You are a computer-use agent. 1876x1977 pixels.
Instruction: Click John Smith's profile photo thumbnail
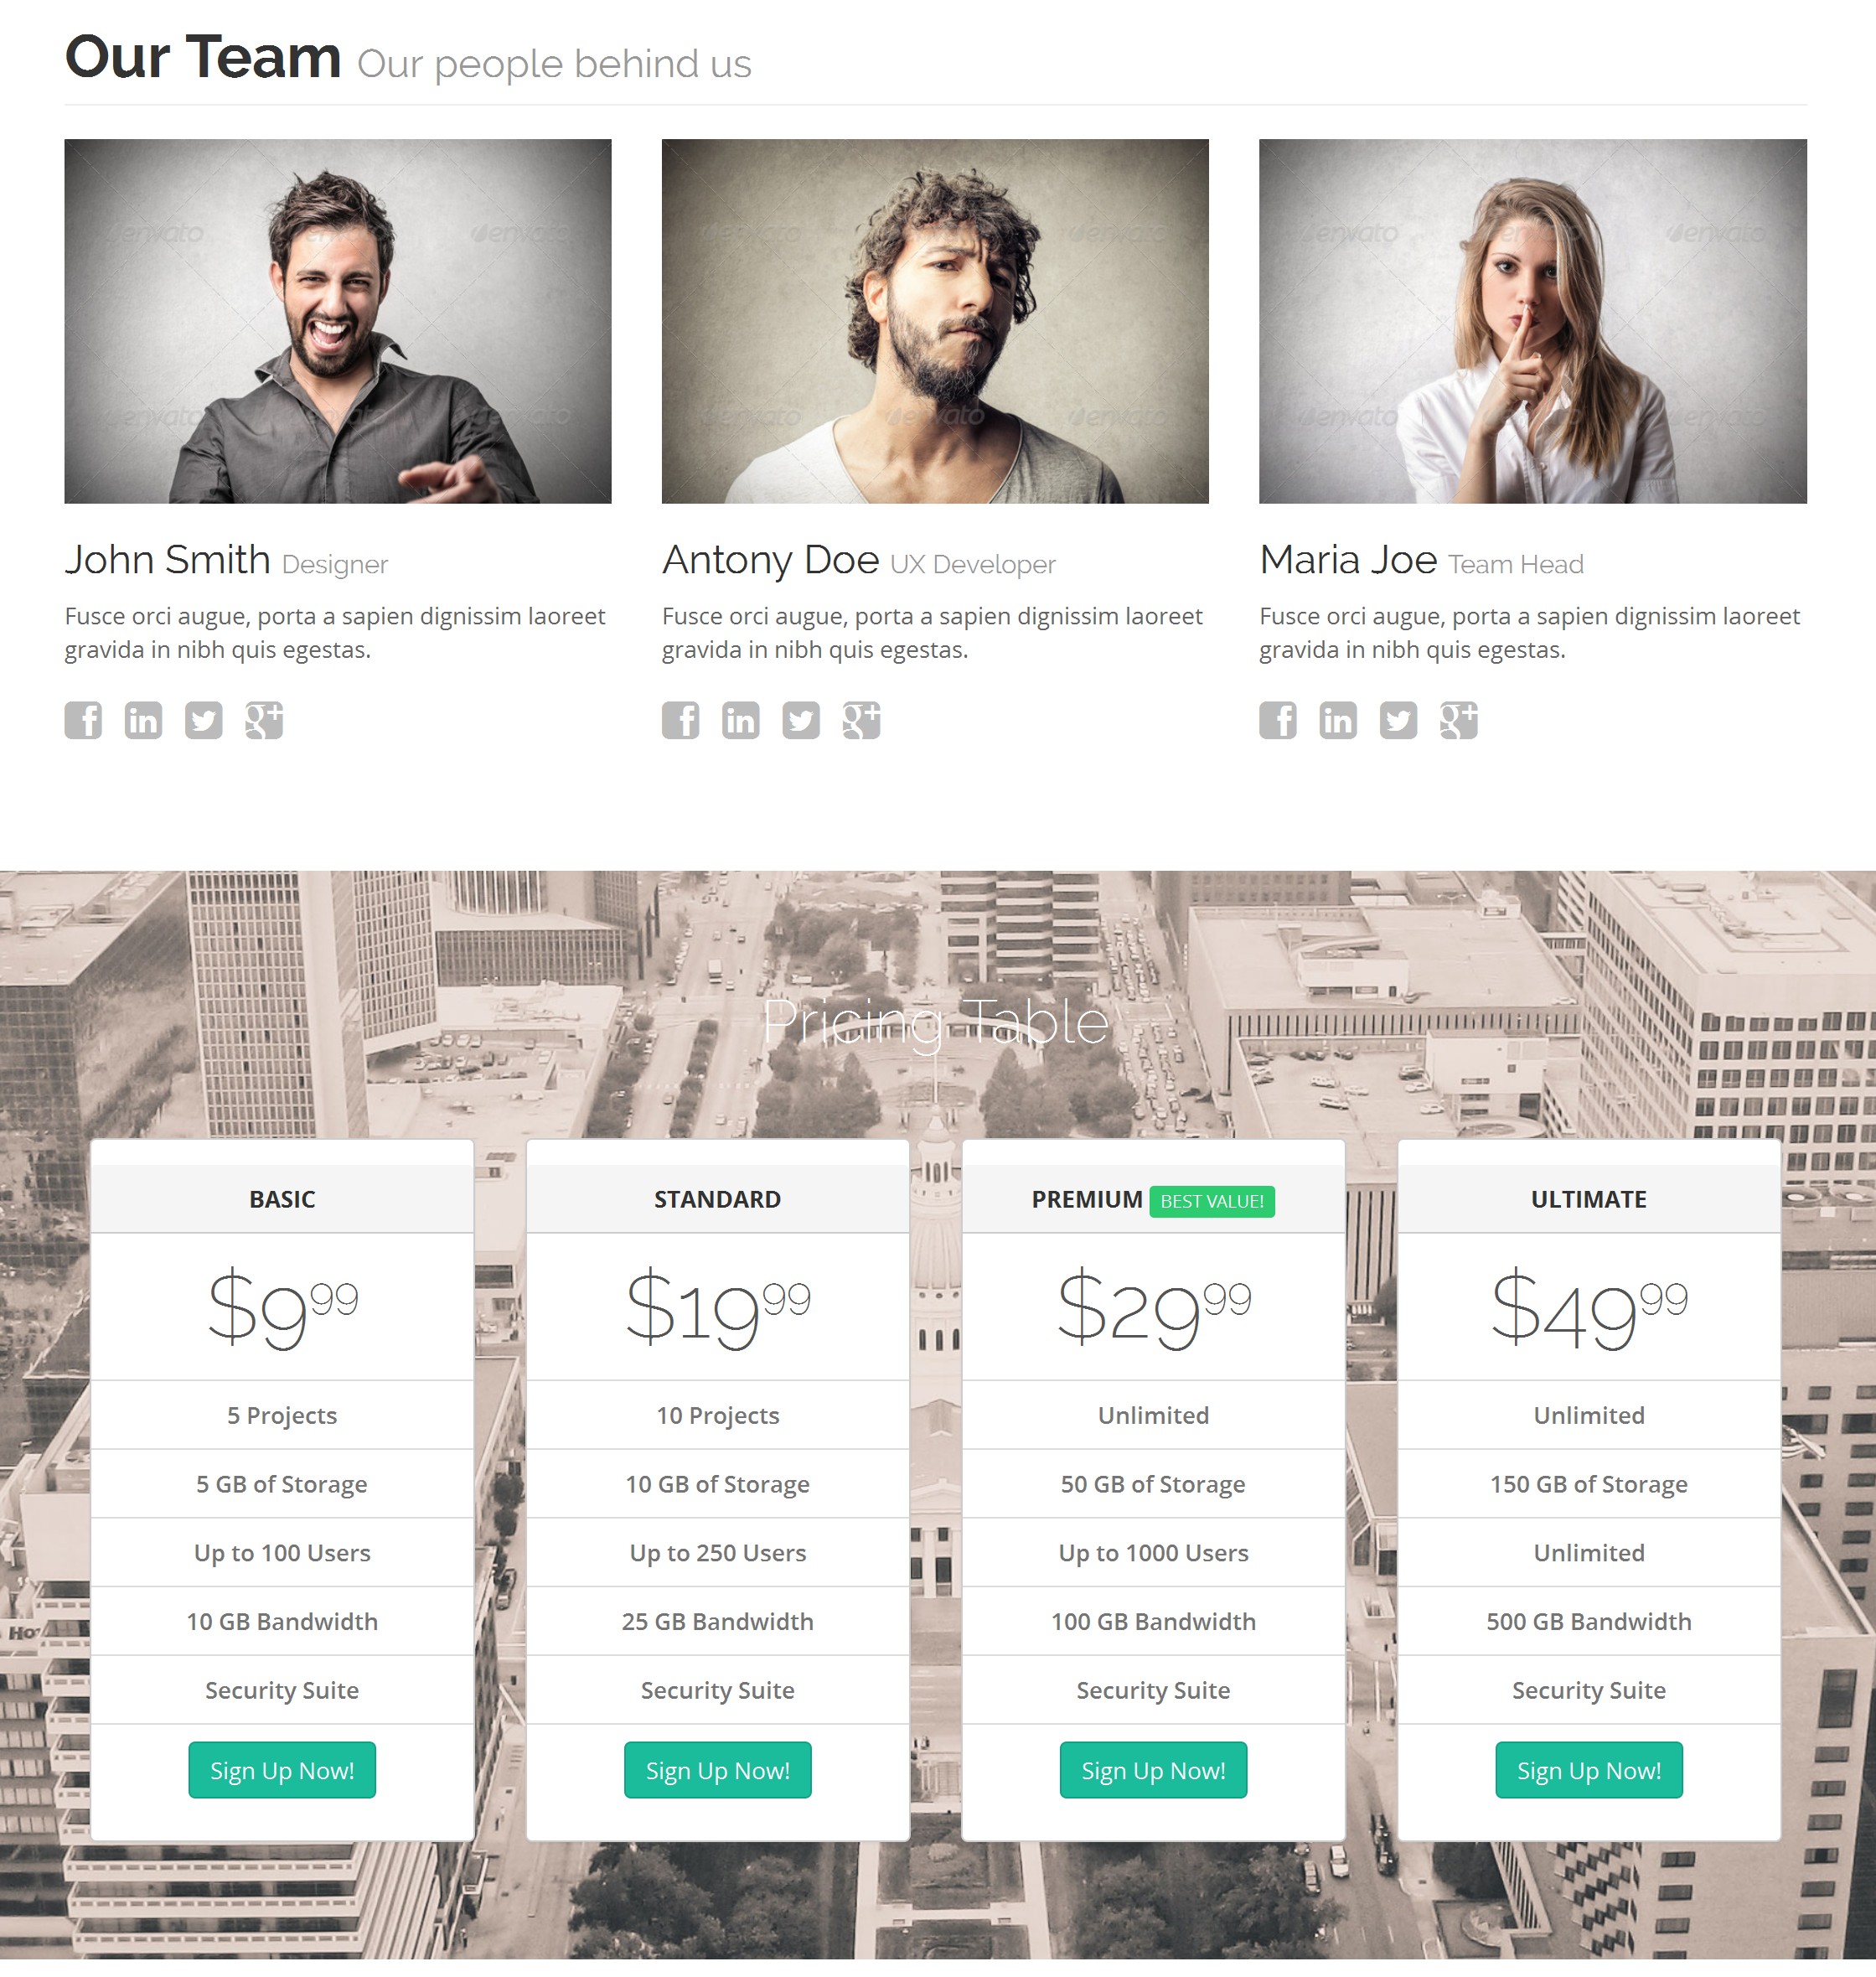click(337, 321)
